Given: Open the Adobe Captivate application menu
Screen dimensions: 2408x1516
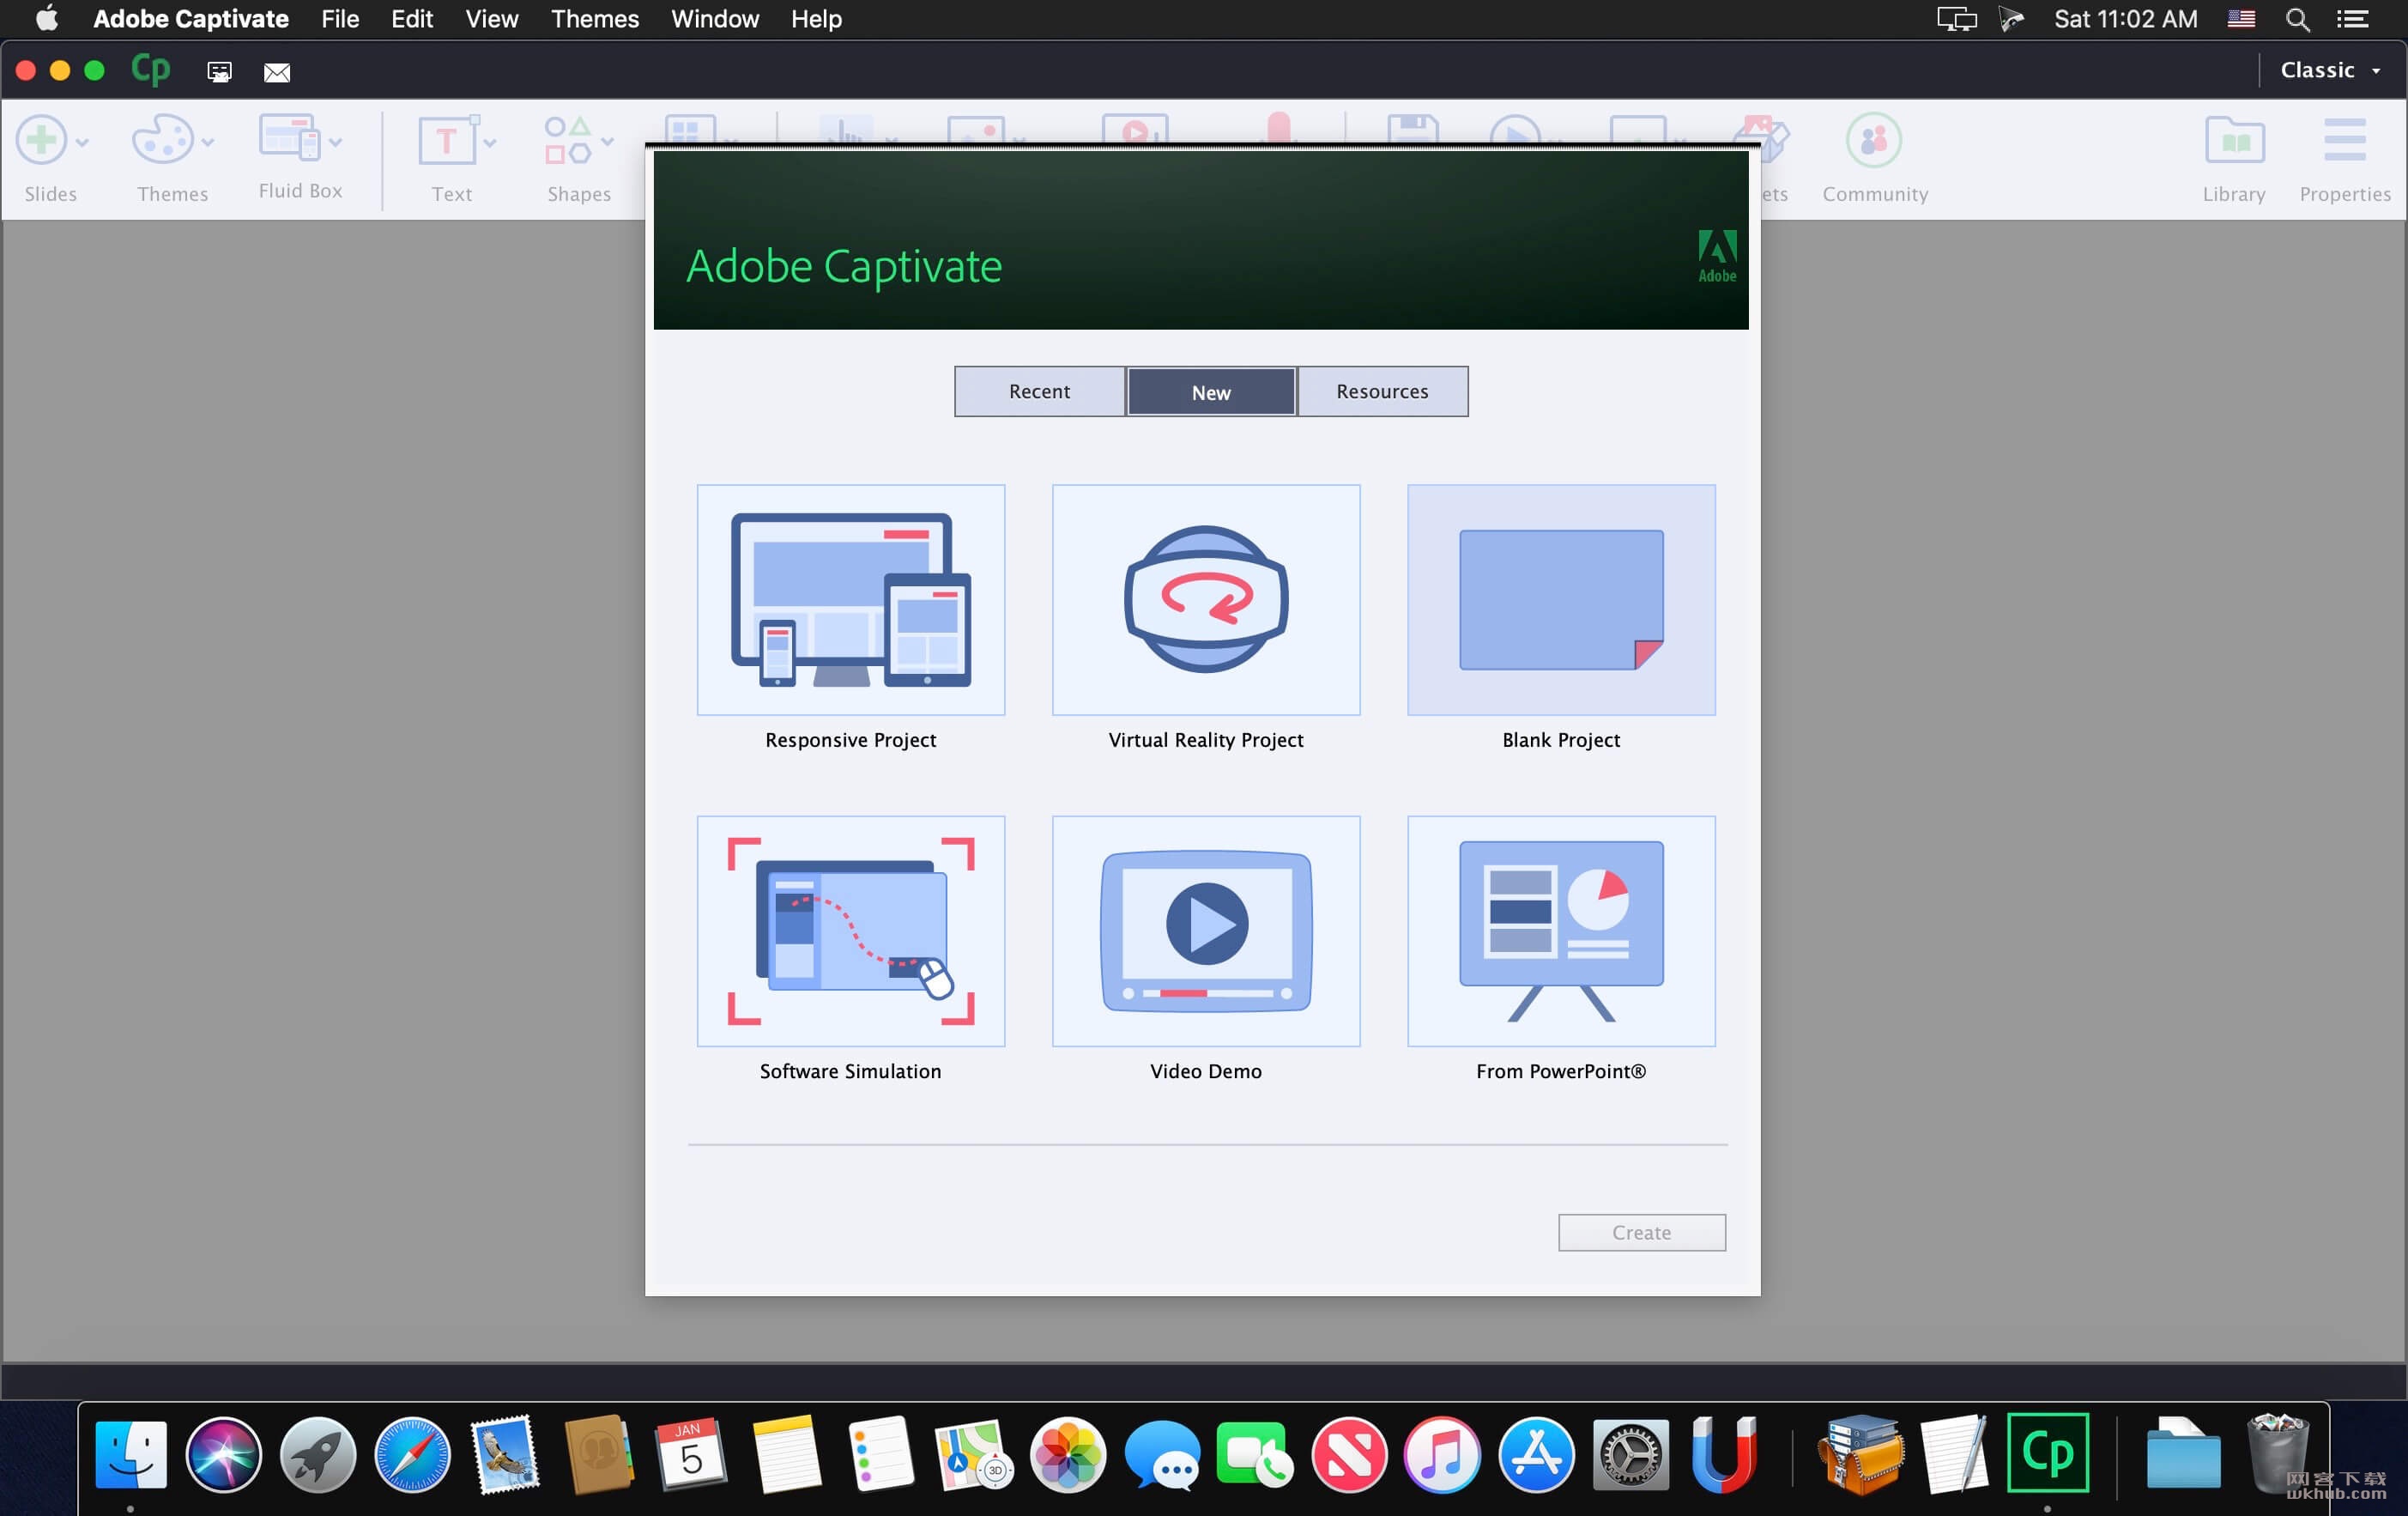Looking at the screenshot, I should (x=190, y=19).
